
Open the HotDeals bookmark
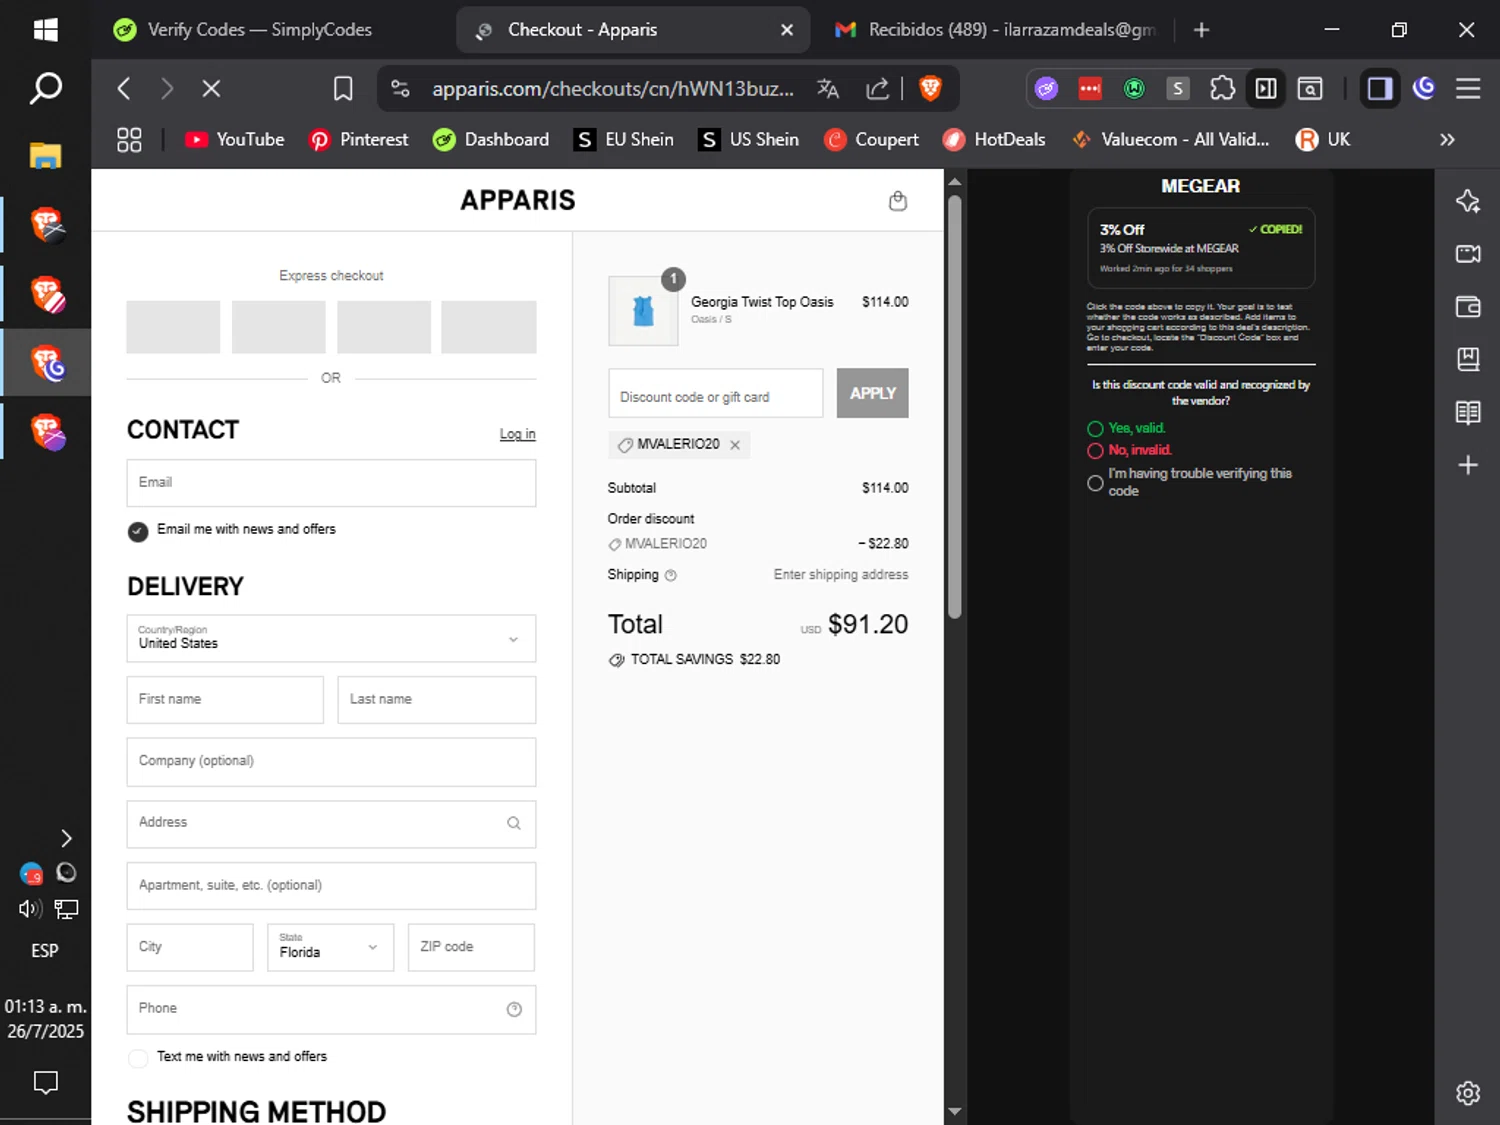[994, 140]
